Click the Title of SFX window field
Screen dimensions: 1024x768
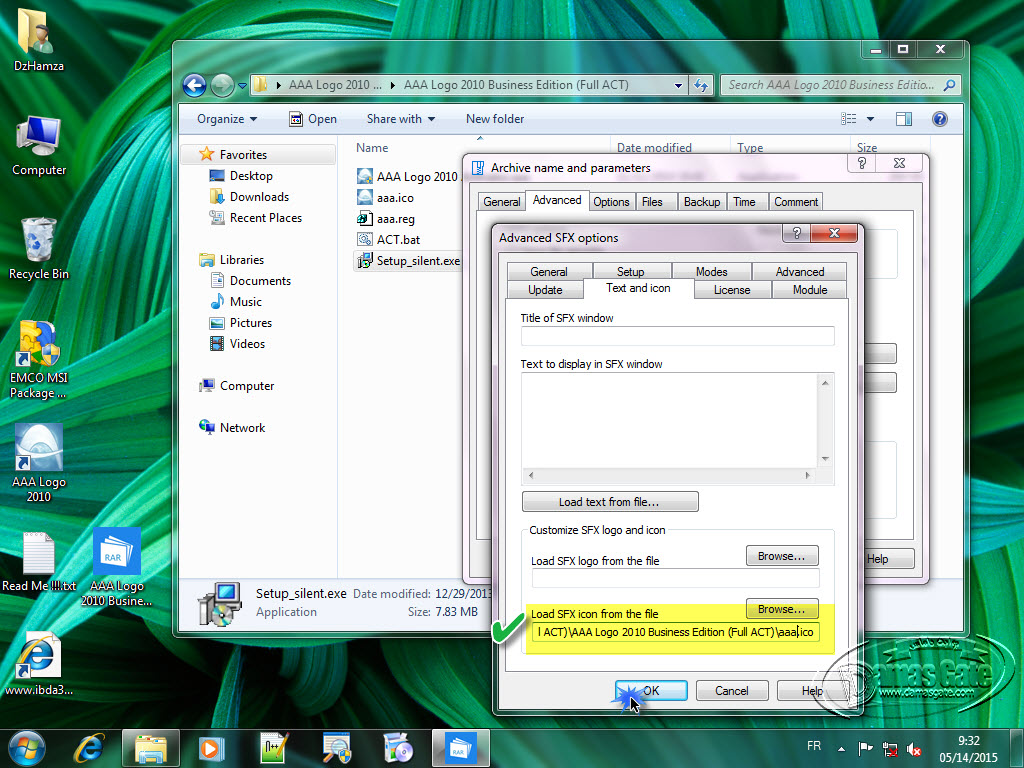(677, 336)
